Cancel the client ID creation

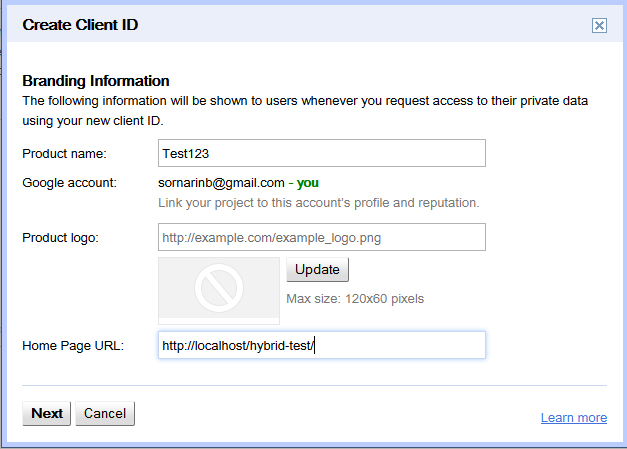[x=105, y=413]
